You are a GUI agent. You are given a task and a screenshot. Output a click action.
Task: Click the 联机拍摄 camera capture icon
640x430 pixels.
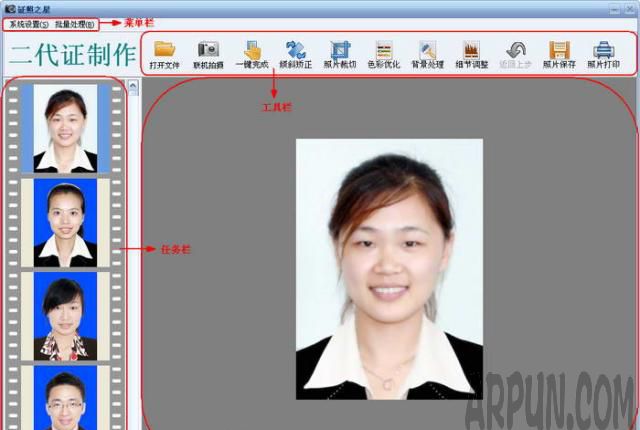(x=208, y=53)
